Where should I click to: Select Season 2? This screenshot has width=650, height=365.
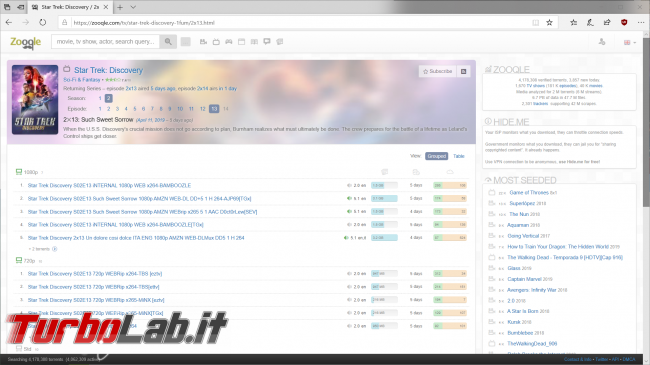coord(108,98)
